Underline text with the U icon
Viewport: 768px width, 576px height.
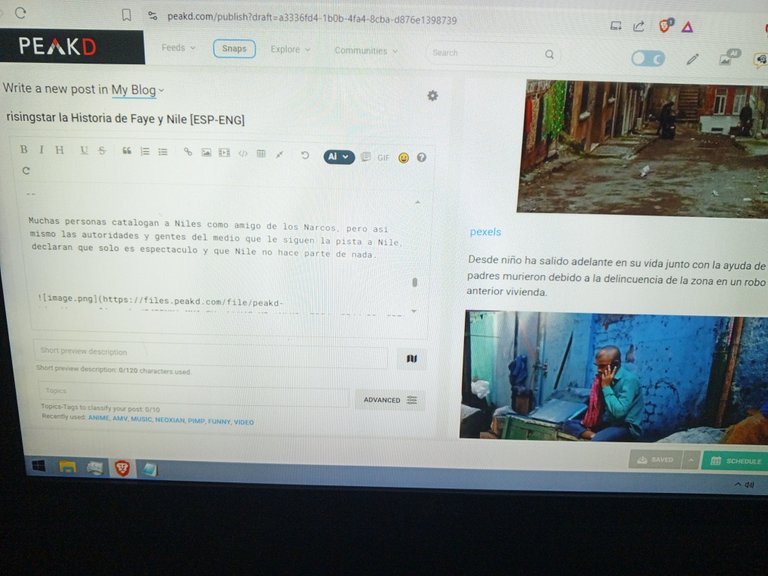pos(84,150)
